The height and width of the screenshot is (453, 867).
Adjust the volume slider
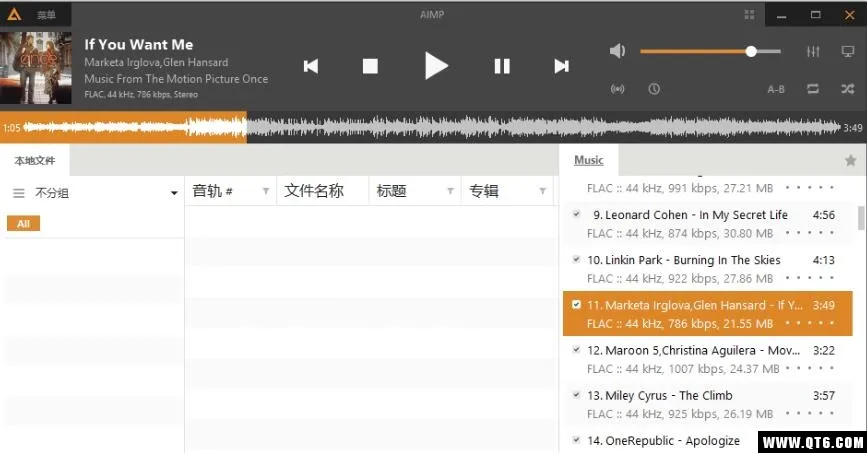click(710, 51)
